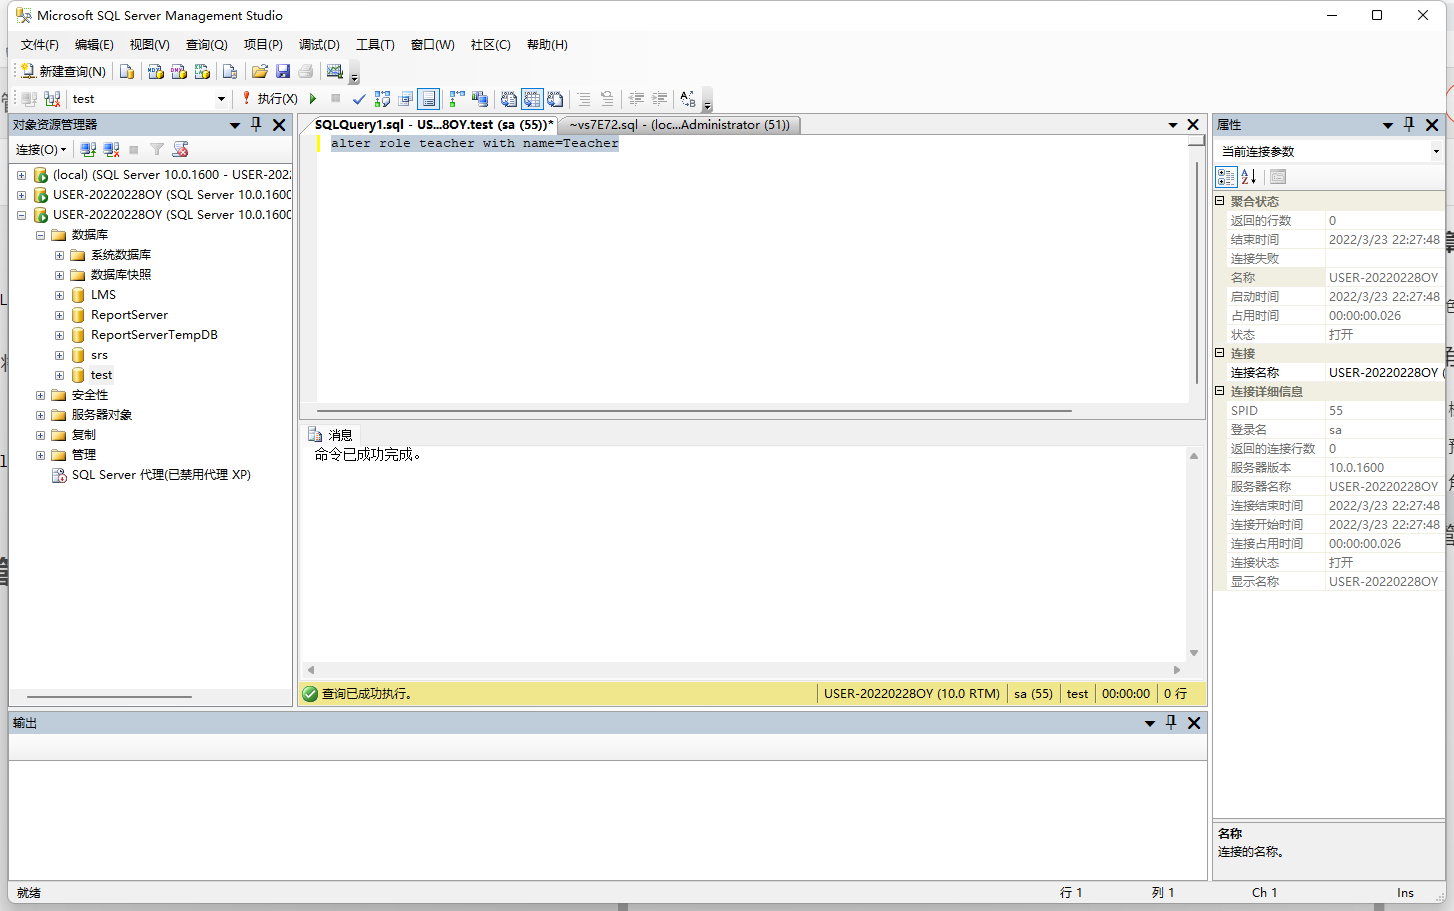Toggle the IntelliSense enabled icon

pyautogui.click(x=428, y=99)
